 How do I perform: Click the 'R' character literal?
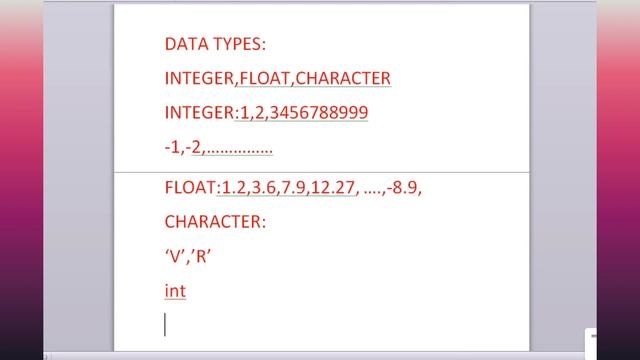click(201, 257)
